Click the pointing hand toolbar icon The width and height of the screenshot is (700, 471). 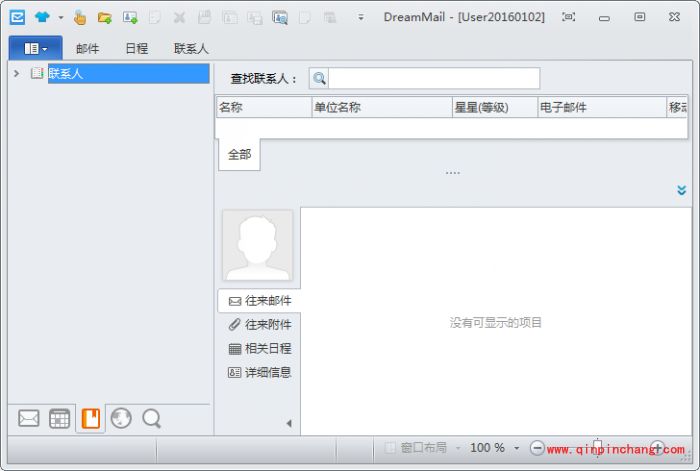click(x=80, y=17)
